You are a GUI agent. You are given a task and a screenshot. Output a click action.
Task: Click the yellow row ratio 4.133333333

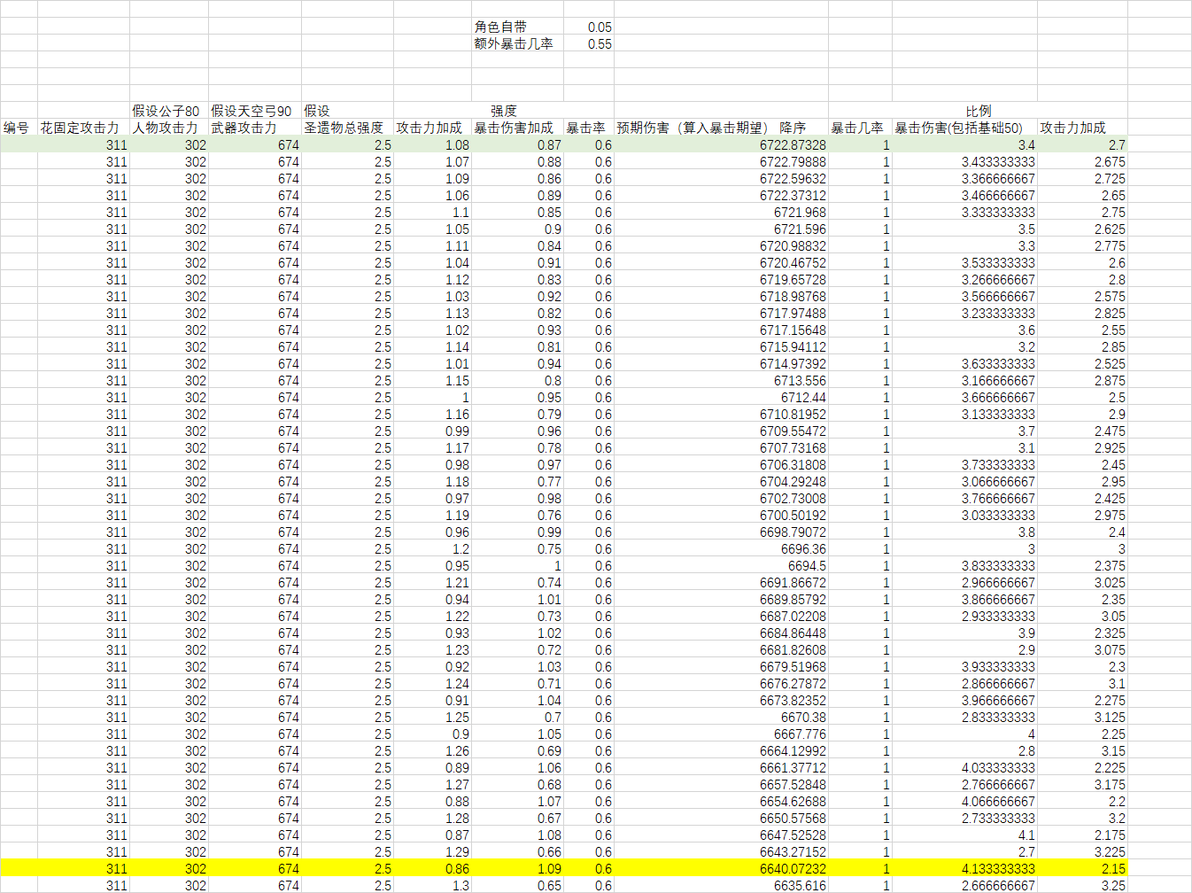965,869
